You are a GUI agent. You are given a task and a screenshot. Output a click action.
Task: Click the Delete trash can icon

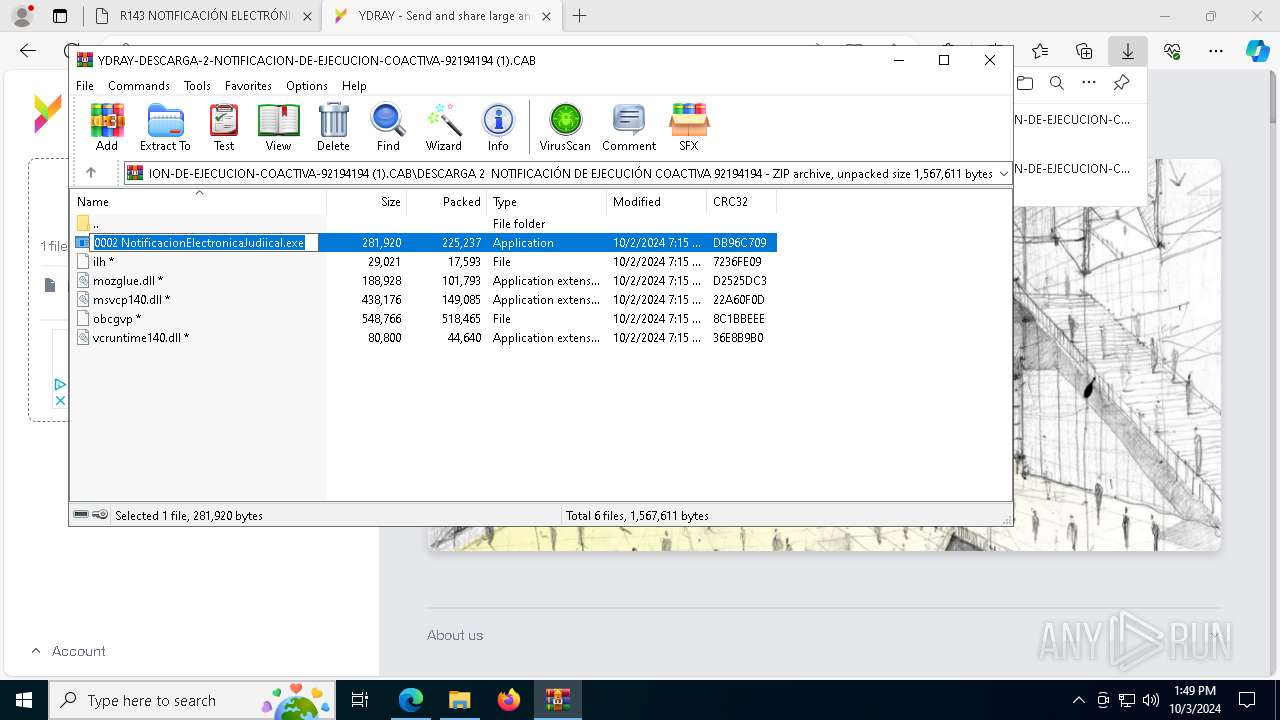[333, 127]
